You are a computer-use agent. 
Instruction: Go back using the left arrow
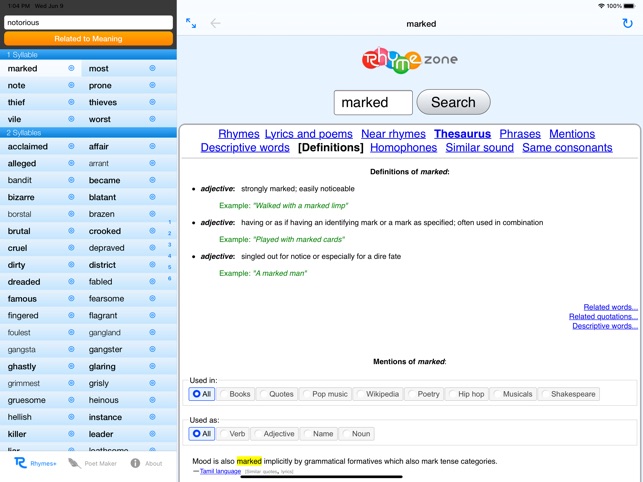click(x=215, y=23)
